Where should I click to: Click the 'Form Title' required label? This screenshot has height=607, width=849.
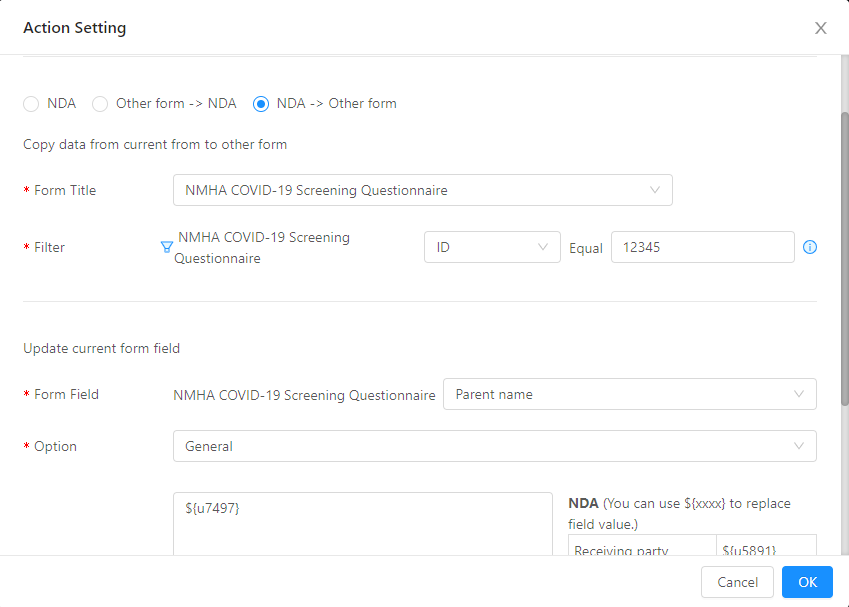click(x=60, y=190)
